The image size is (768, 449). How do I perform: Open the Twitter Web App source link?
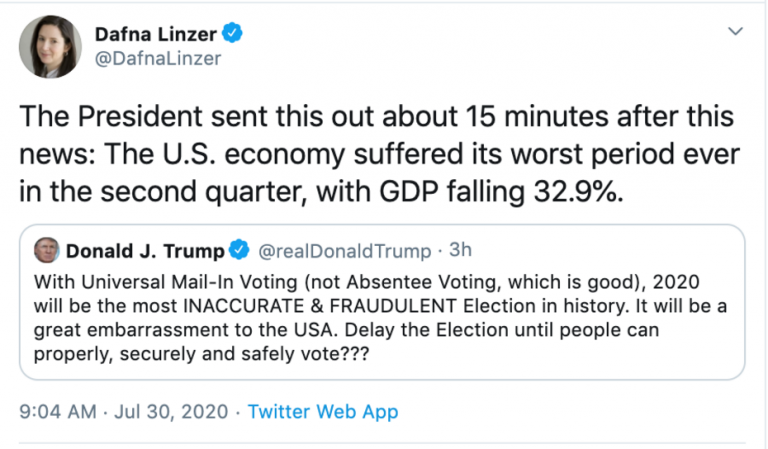point(323,411)
